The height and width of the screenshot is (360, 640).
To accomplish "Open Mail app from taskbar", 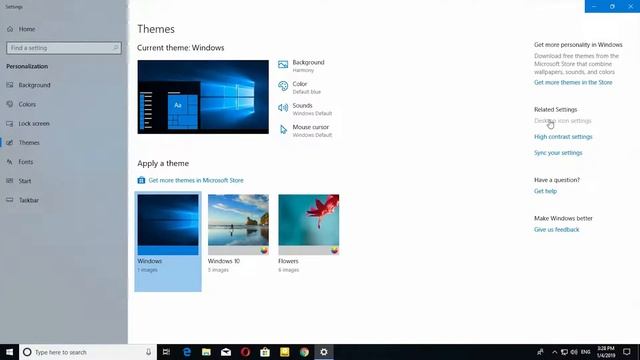I will tap(226, 352).
